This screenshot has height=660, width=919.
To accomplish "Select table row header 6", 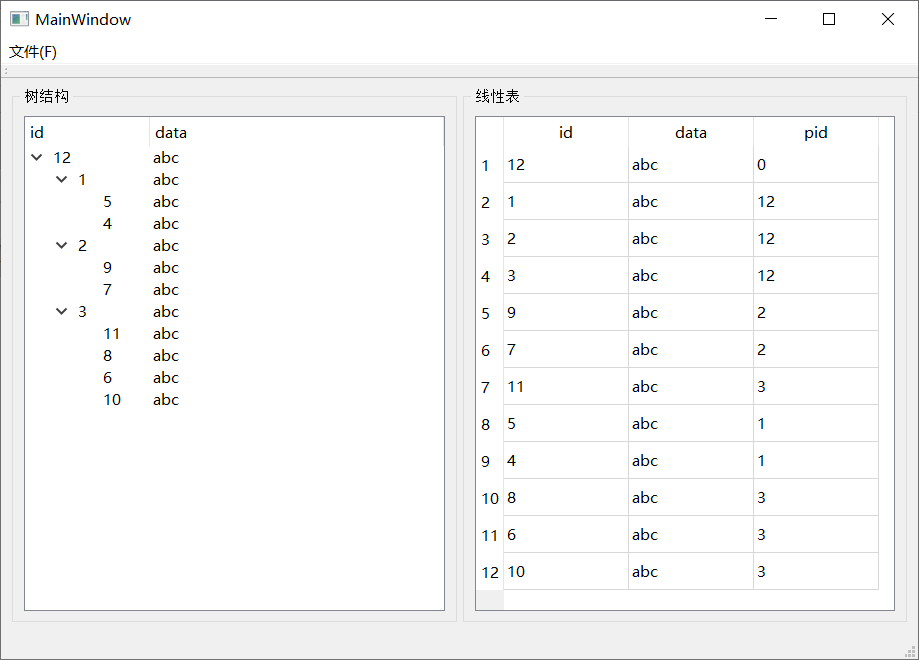I will point(490,350).
